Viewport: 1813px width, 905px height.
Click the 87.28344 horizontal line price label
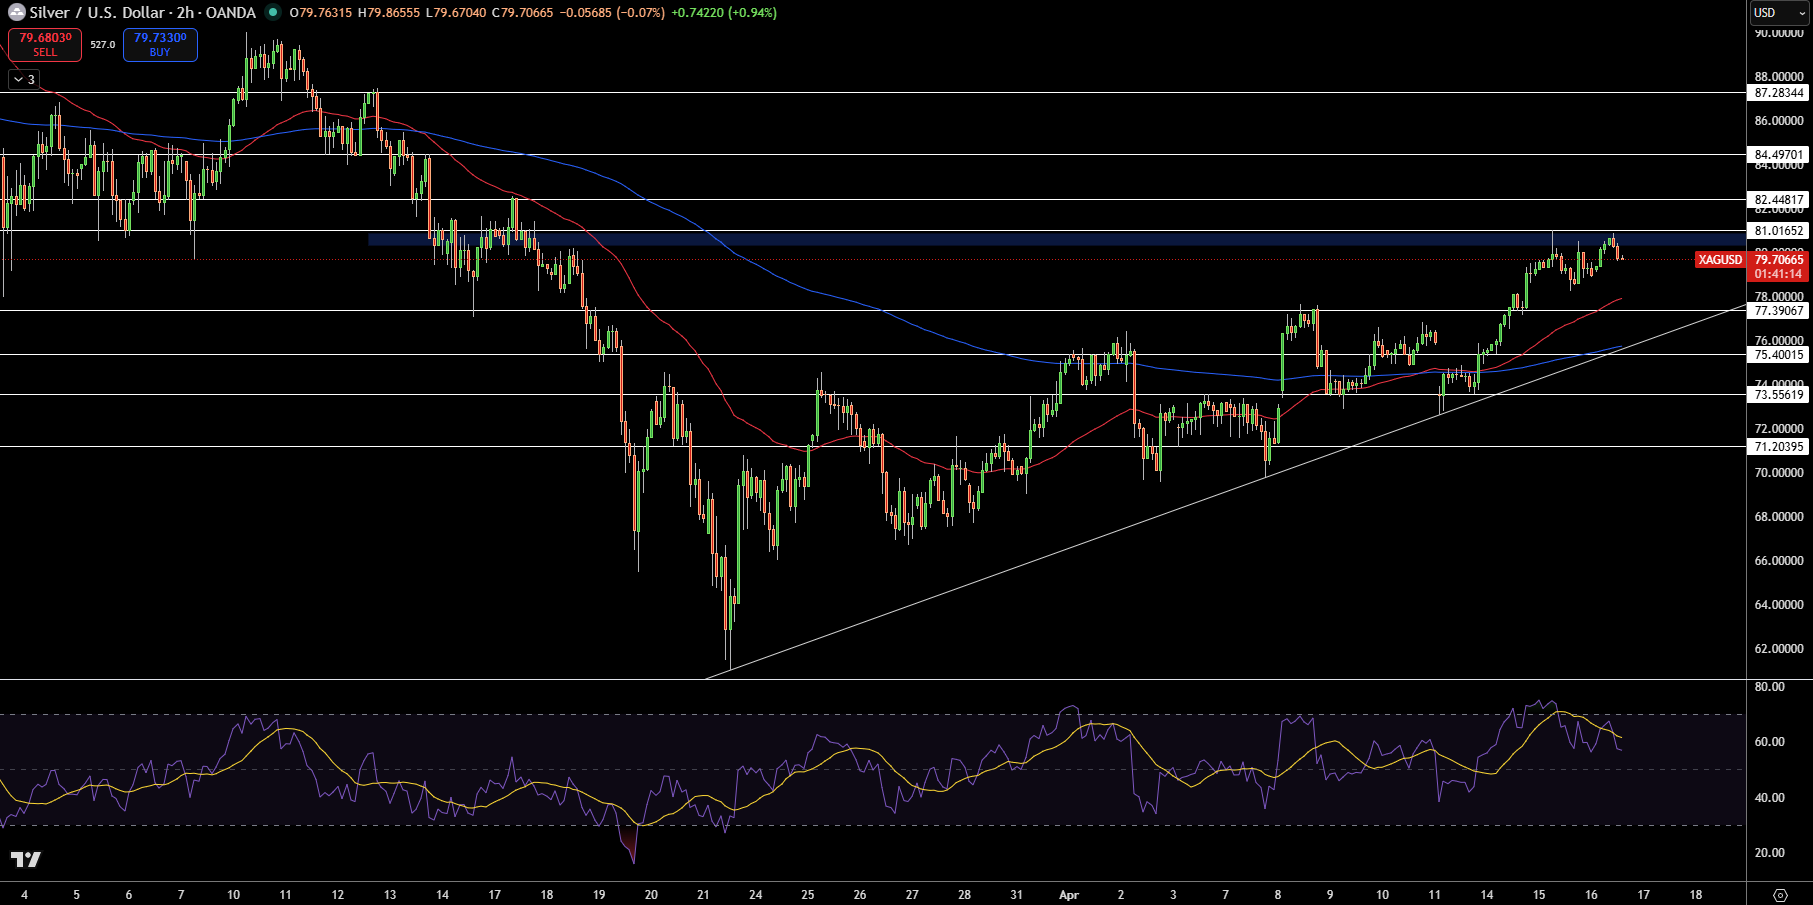coord(1779,93)
